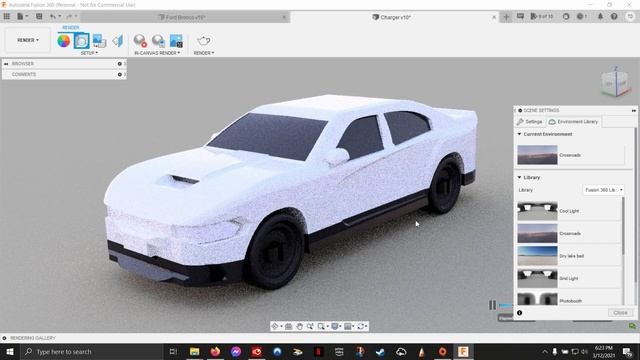Select the Cool Light environment thumbnail
The height and width of the screenshot is (360, 640).
[x=537, y=211]
